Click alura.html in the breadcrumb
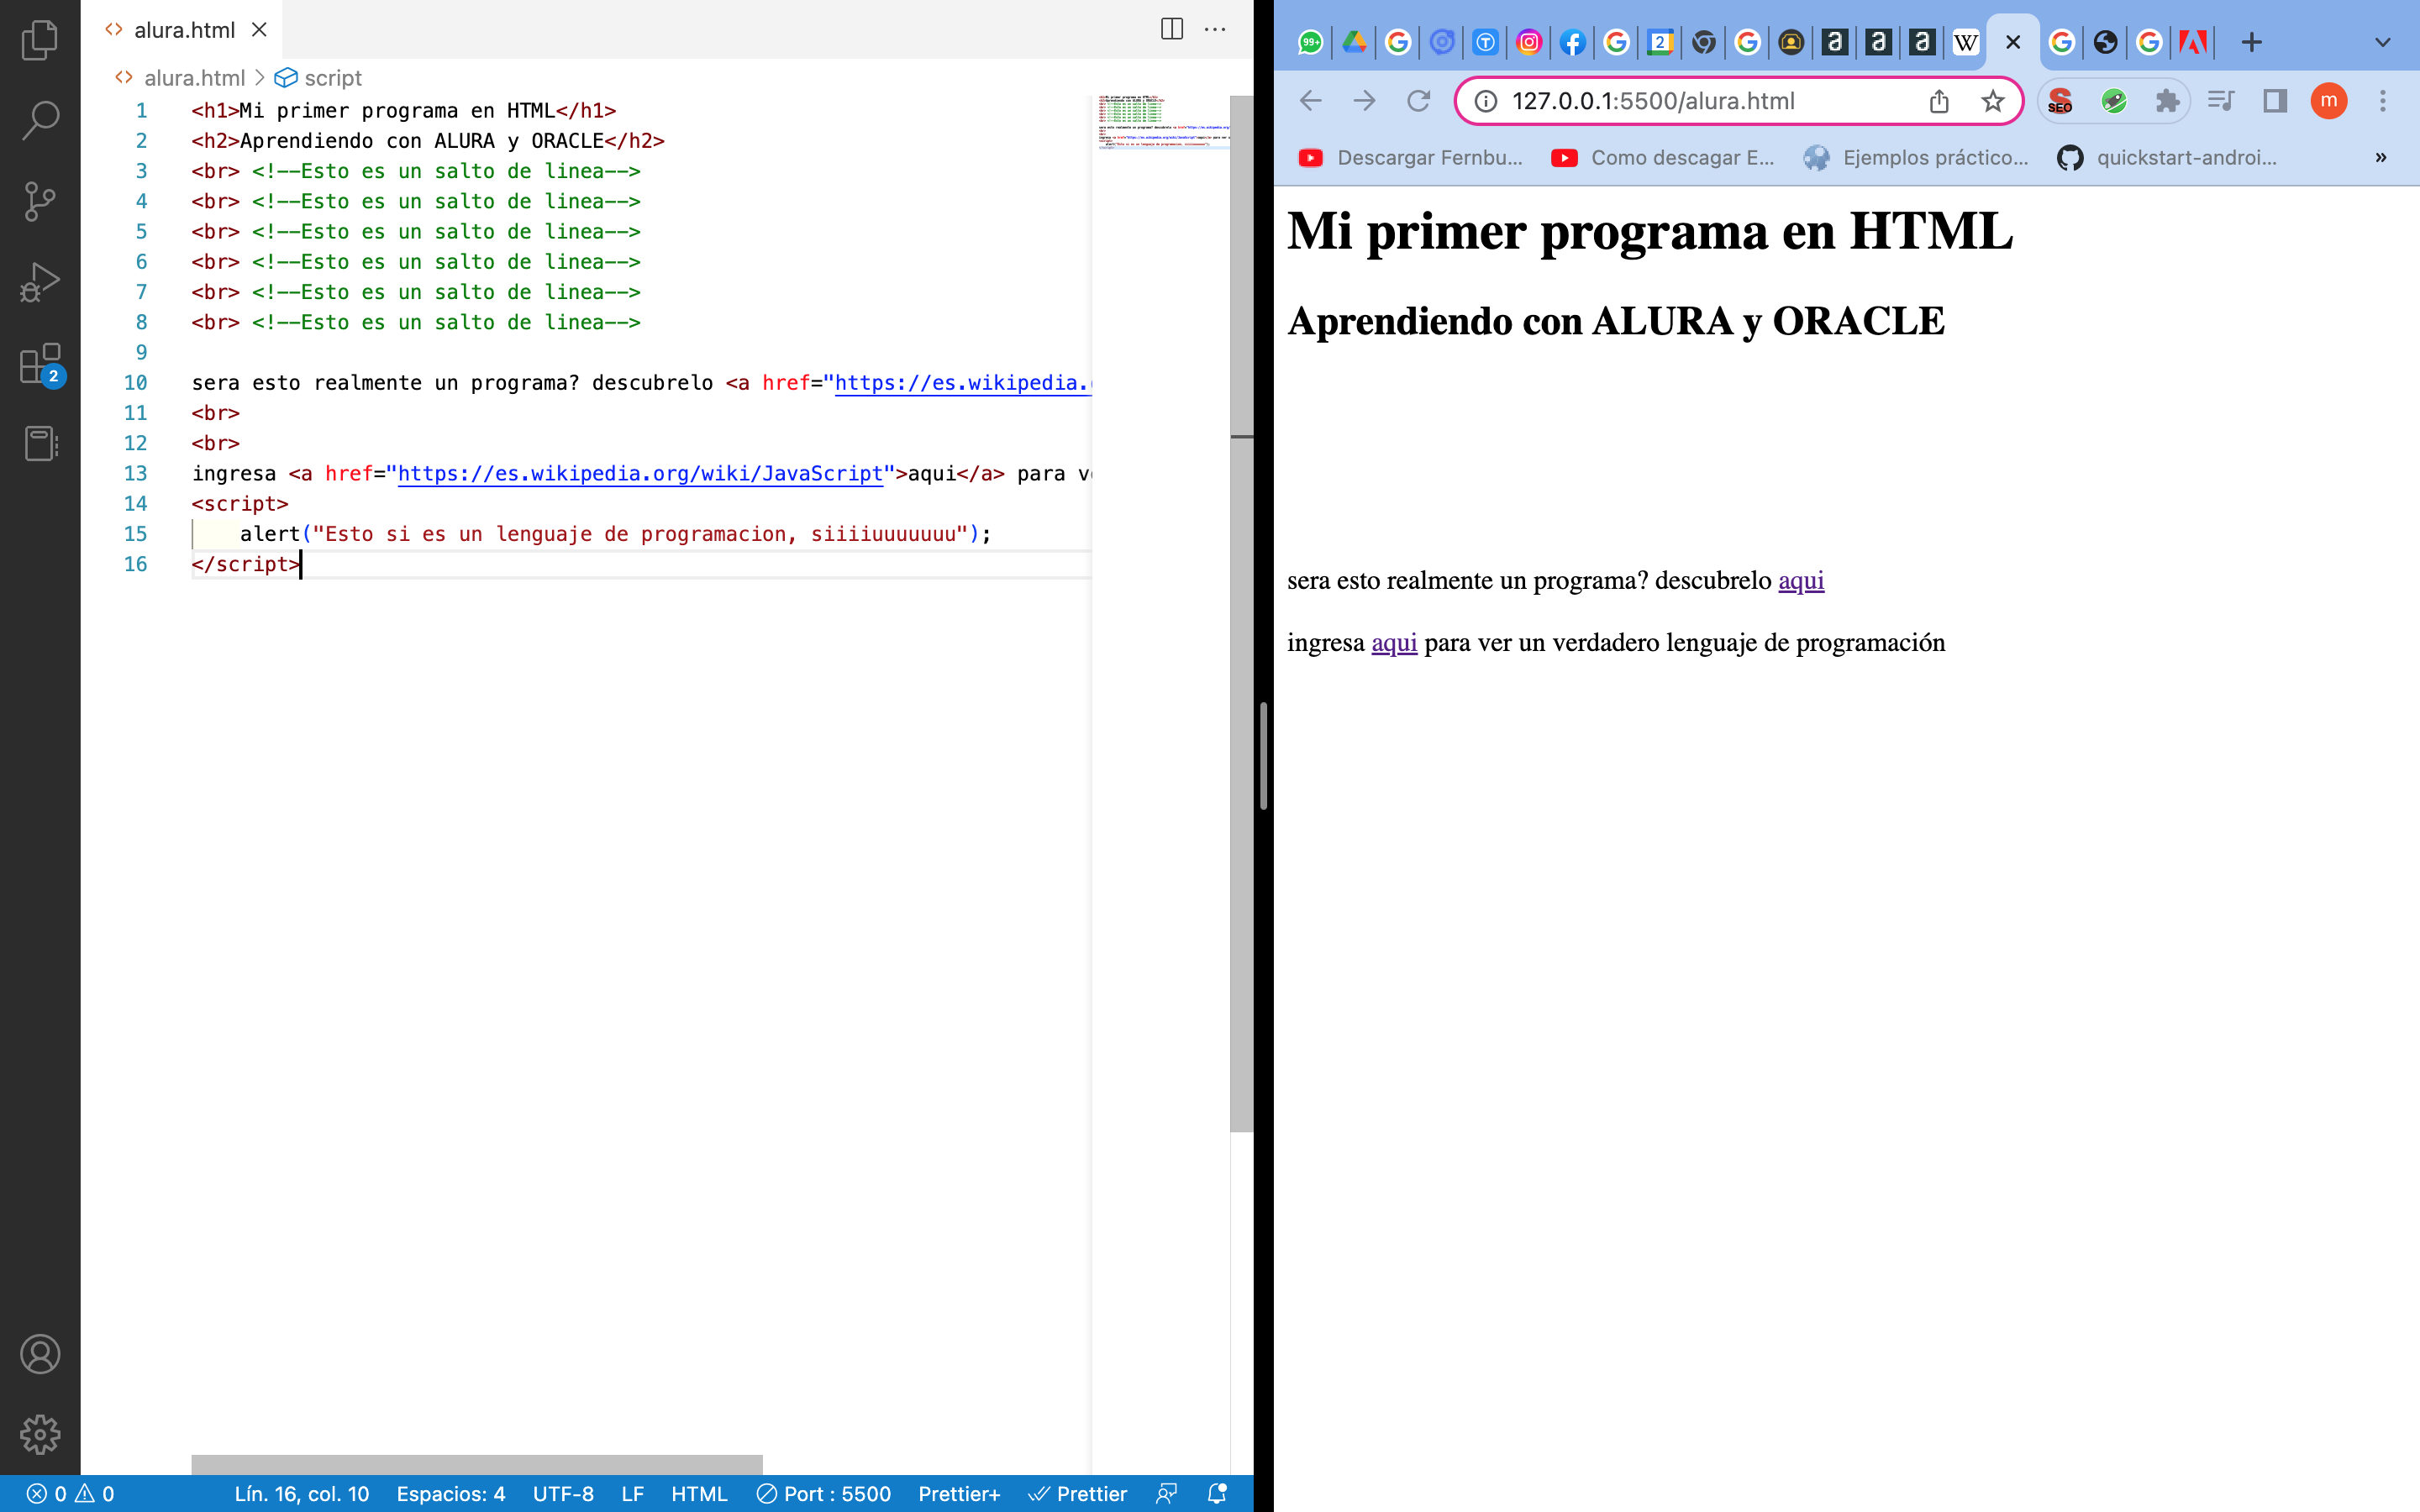Image resolution: width=2420 pixels, height=1512 pixels. point(193,78)
